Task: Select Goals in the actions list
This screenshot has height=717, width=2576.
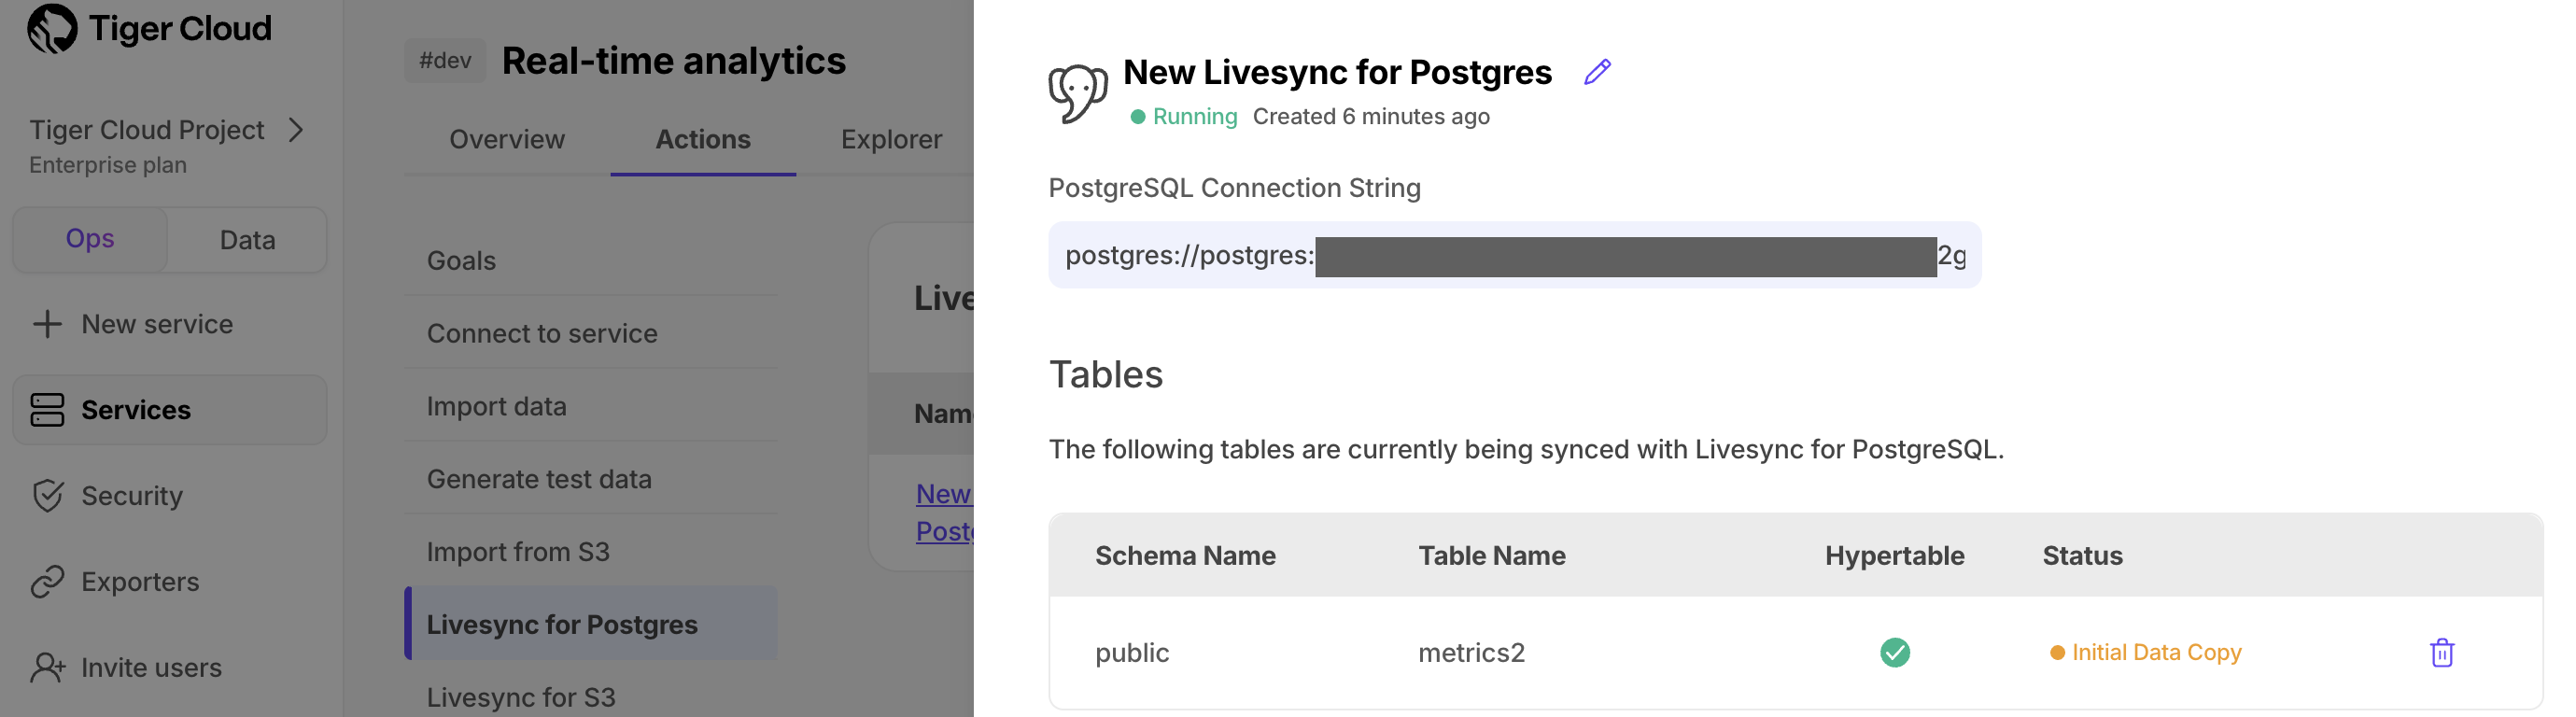Action: (x=591, y=260)
